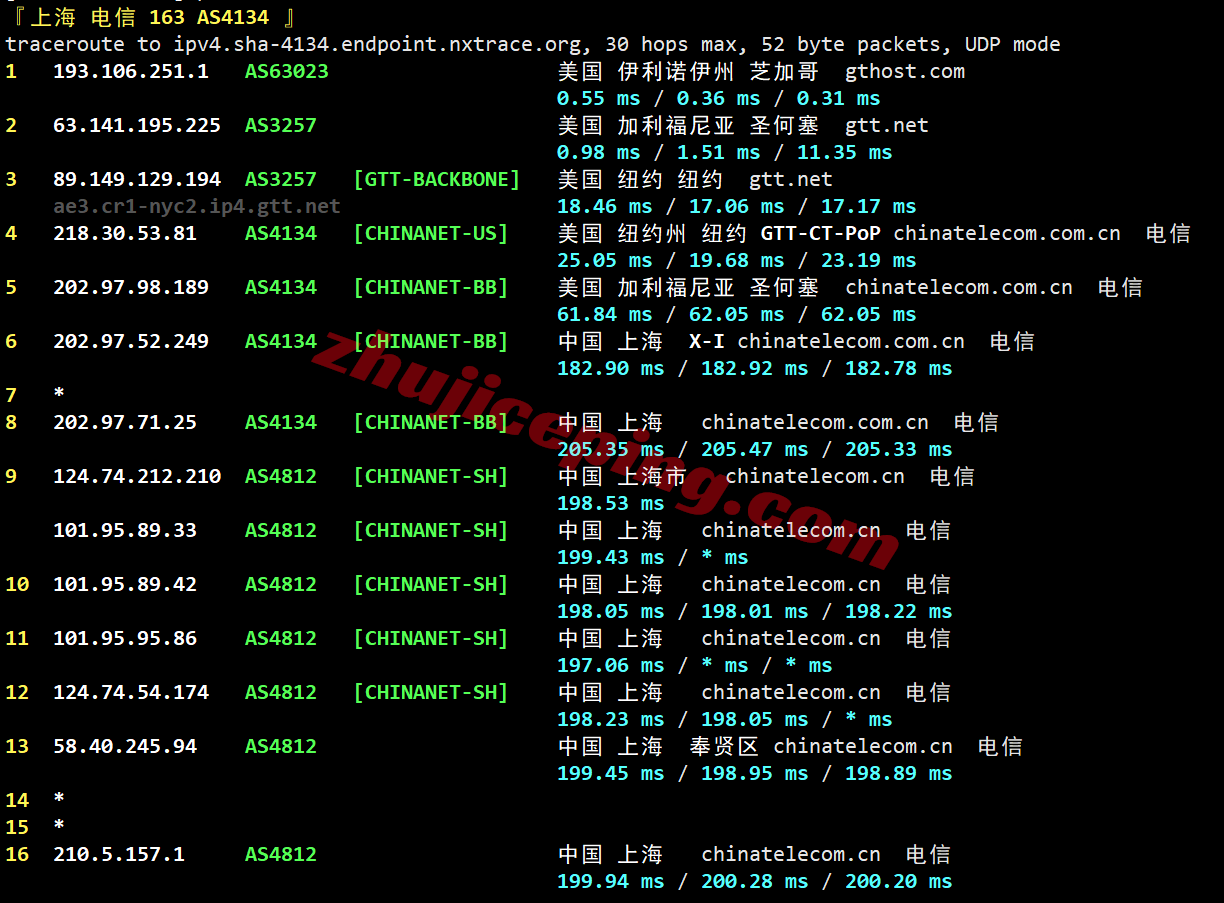The width and height of the screenshot is (1224, 903).
Task: Click the gthost.com hostname on hop 1
Action: coord(904,71)
